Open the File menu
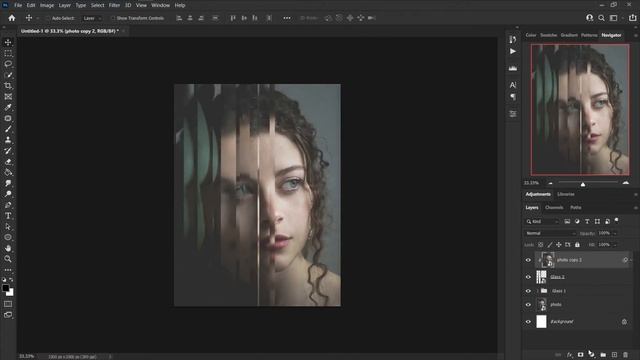 point(18,5)
